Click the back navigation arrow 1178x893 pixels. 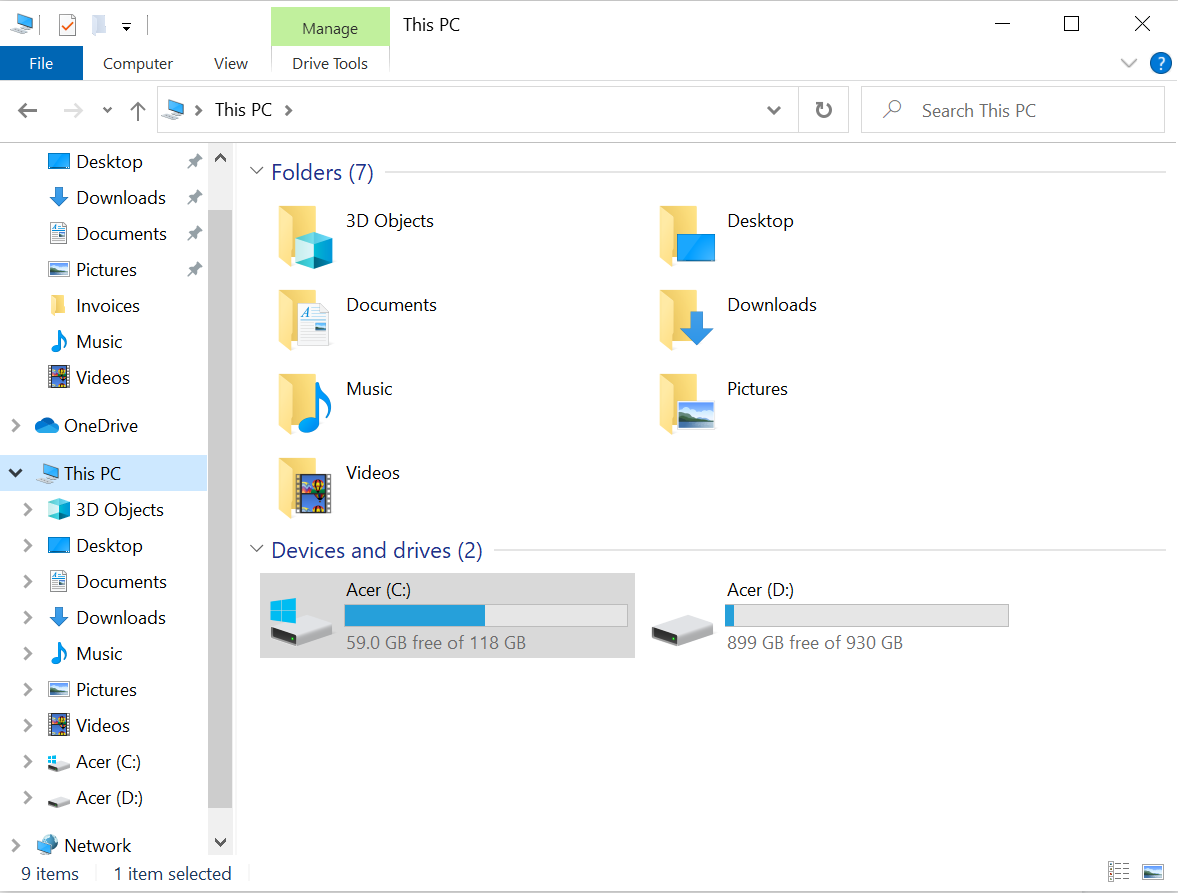click(x=27, y=110)
